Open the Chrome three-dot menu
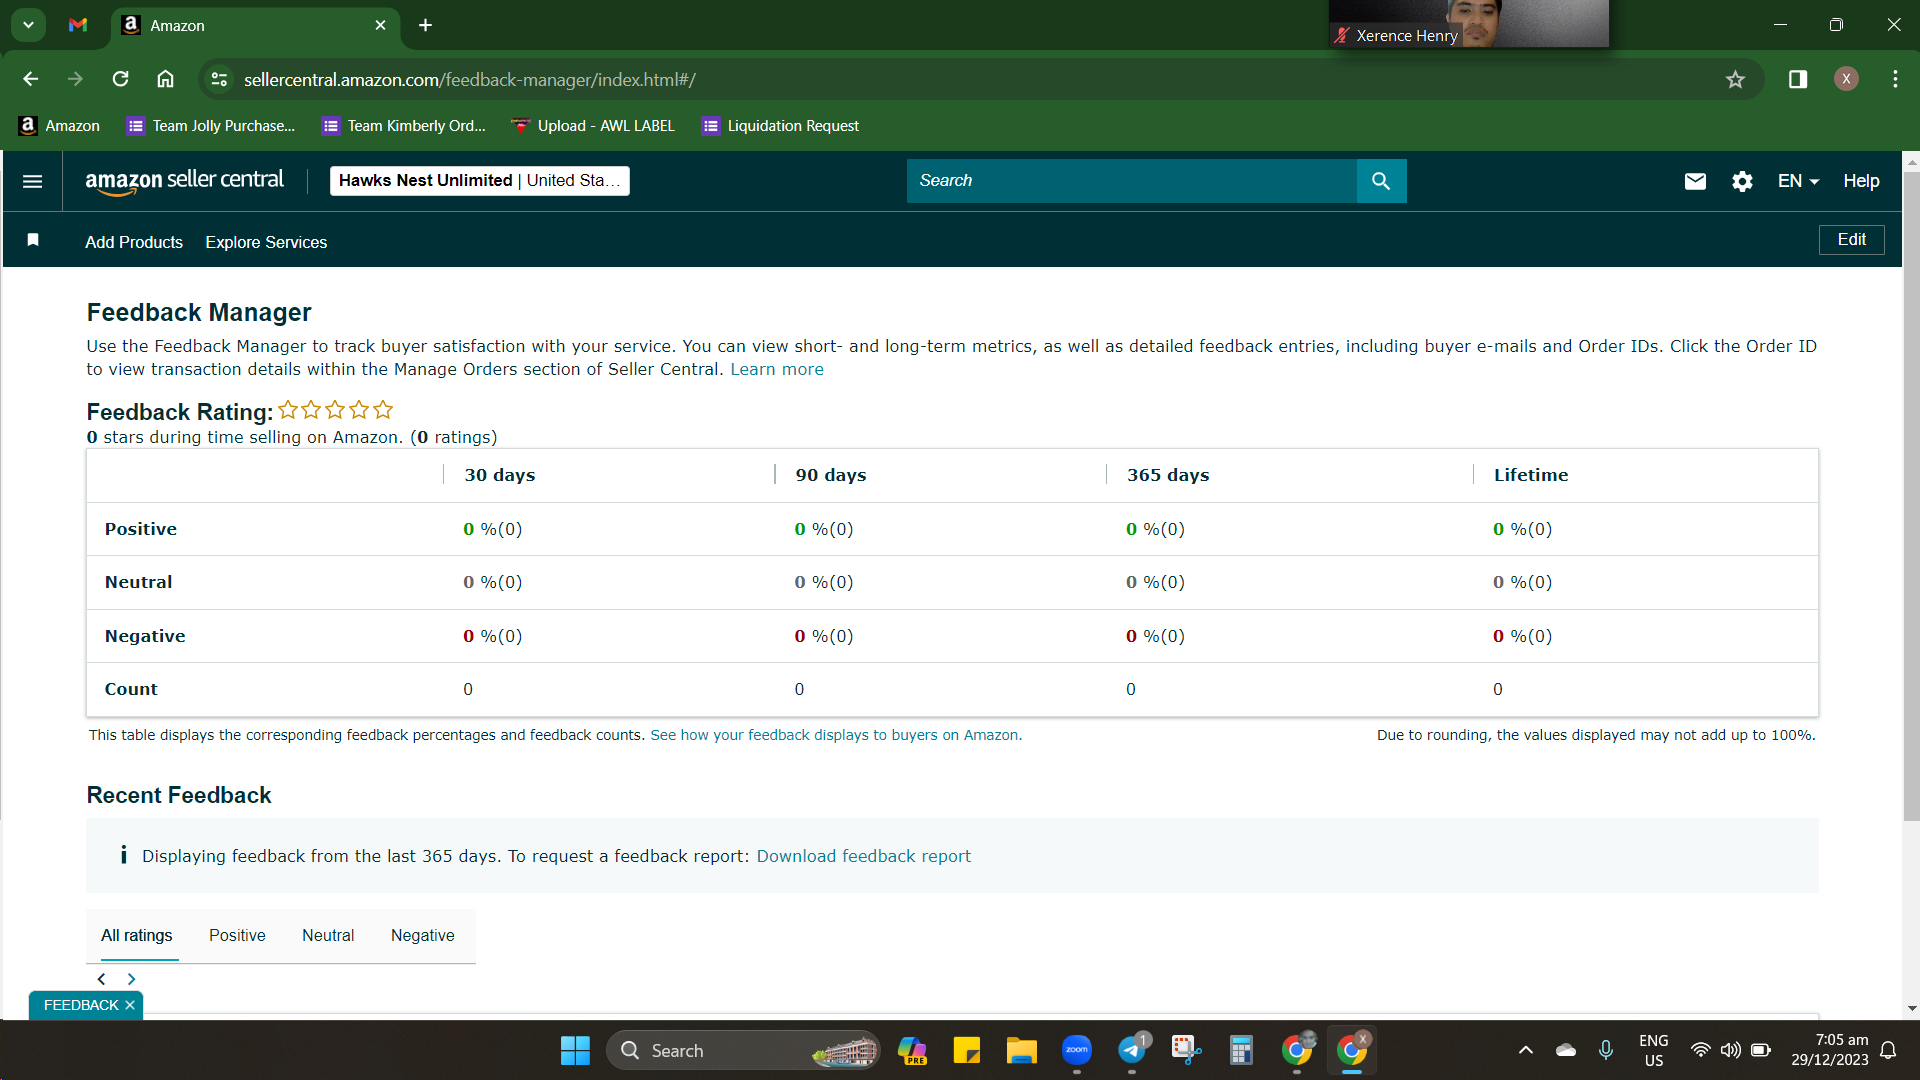The height and width of the screenshot is (1080, 1920). click(1895, 79)
